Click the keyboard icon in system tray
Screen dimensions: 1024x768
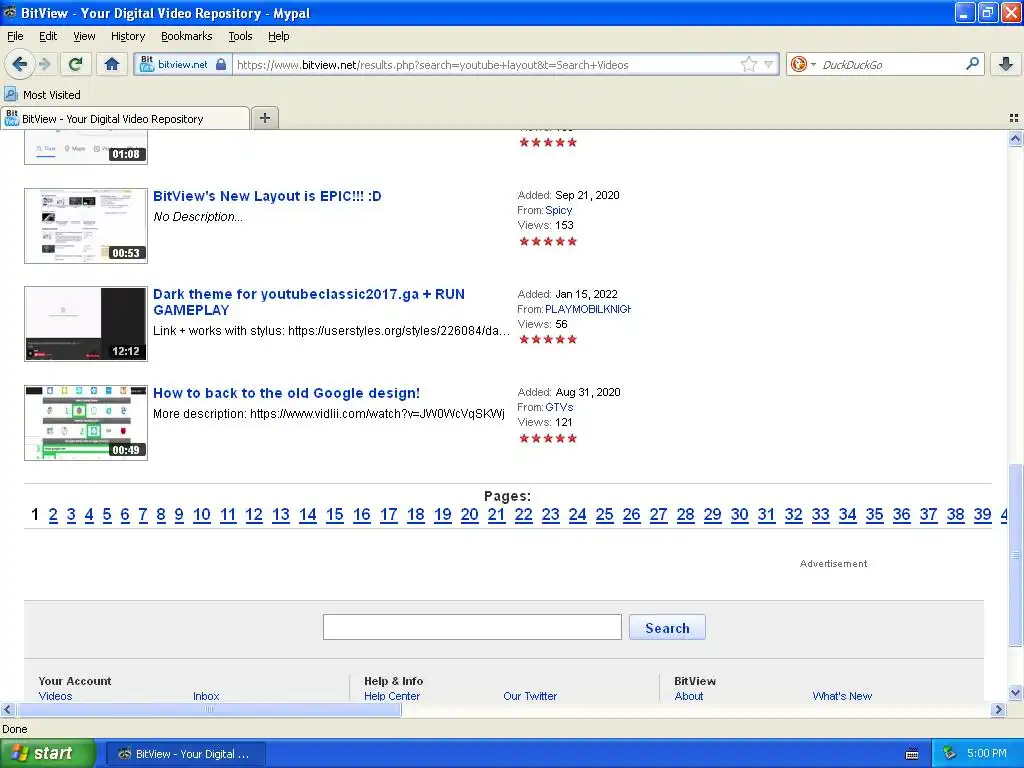(912, 754)
